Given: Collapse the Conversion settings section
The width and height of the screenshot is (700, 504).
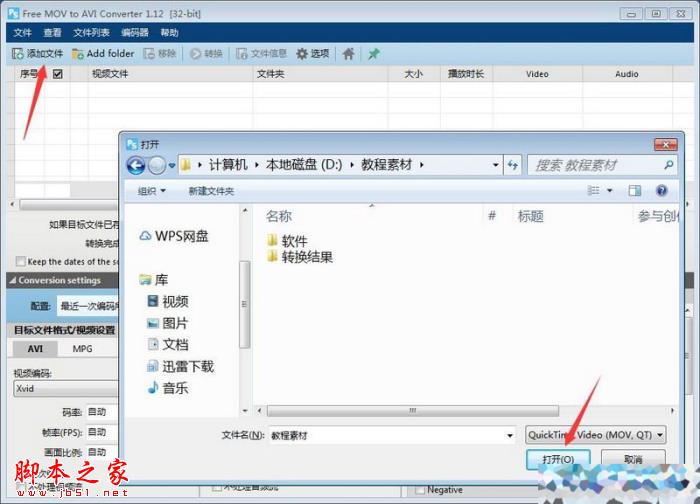Looking at the screenshot, I should tap(12, 280).
